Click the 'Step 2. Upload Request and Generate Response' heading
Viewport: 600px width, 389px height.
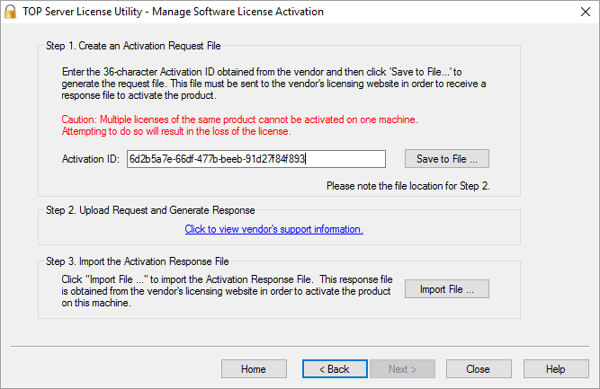coord(150,210)
